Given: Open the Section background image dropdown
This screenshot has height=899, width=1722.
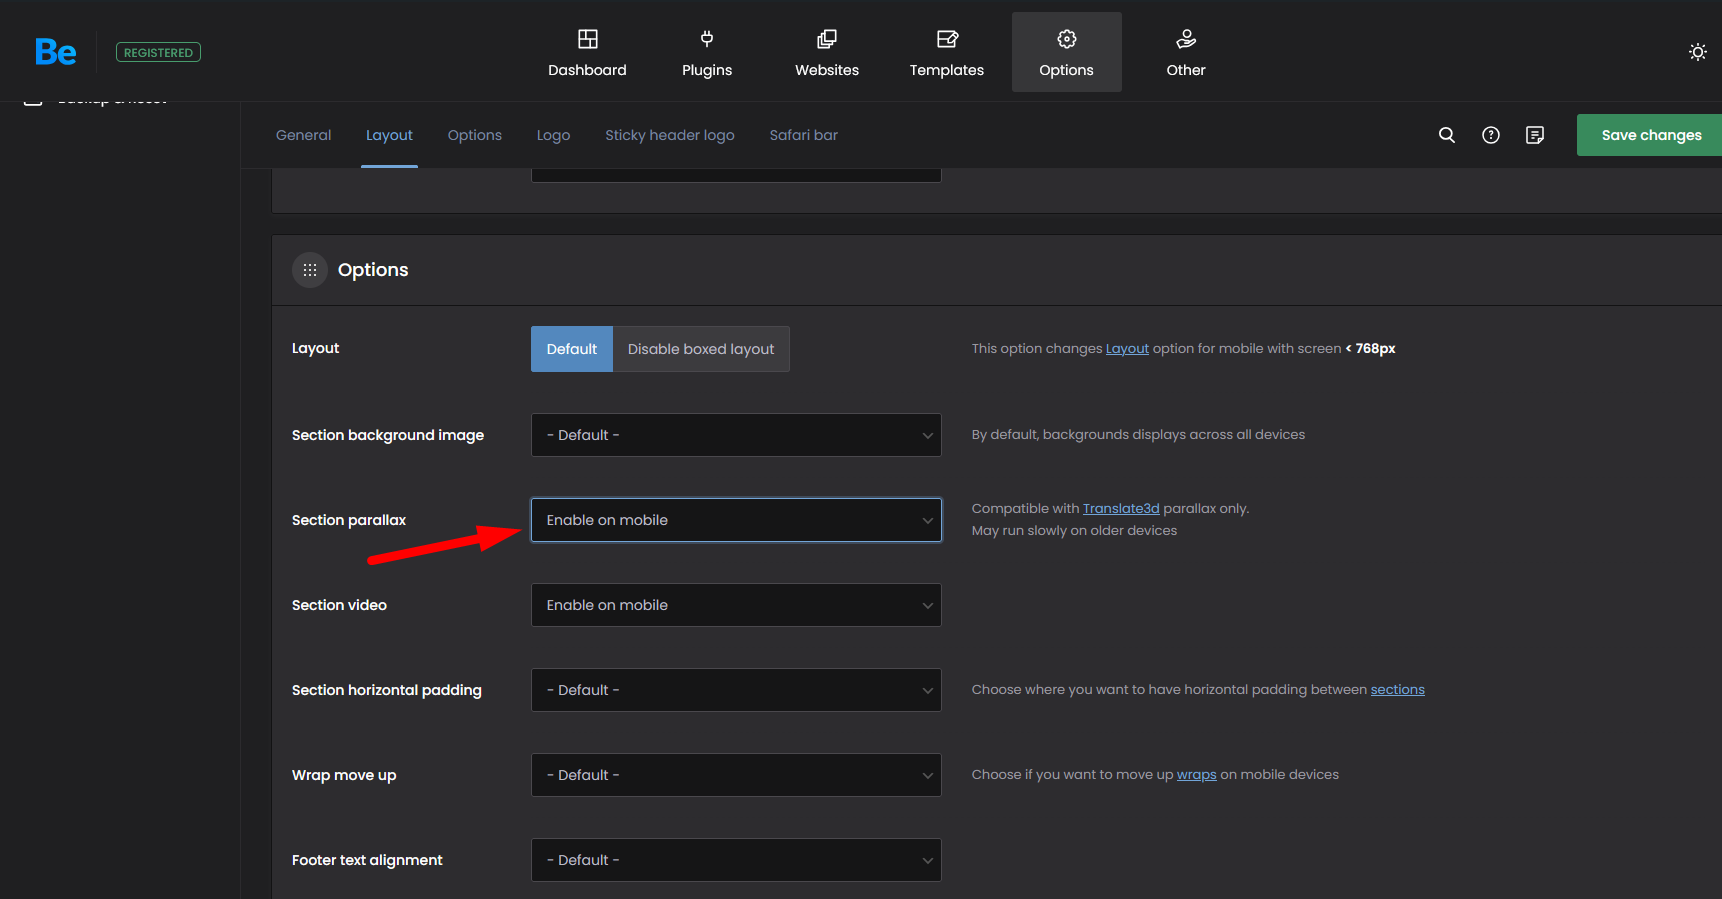Looking at the screenshot, I should click(x=736, y=435).
